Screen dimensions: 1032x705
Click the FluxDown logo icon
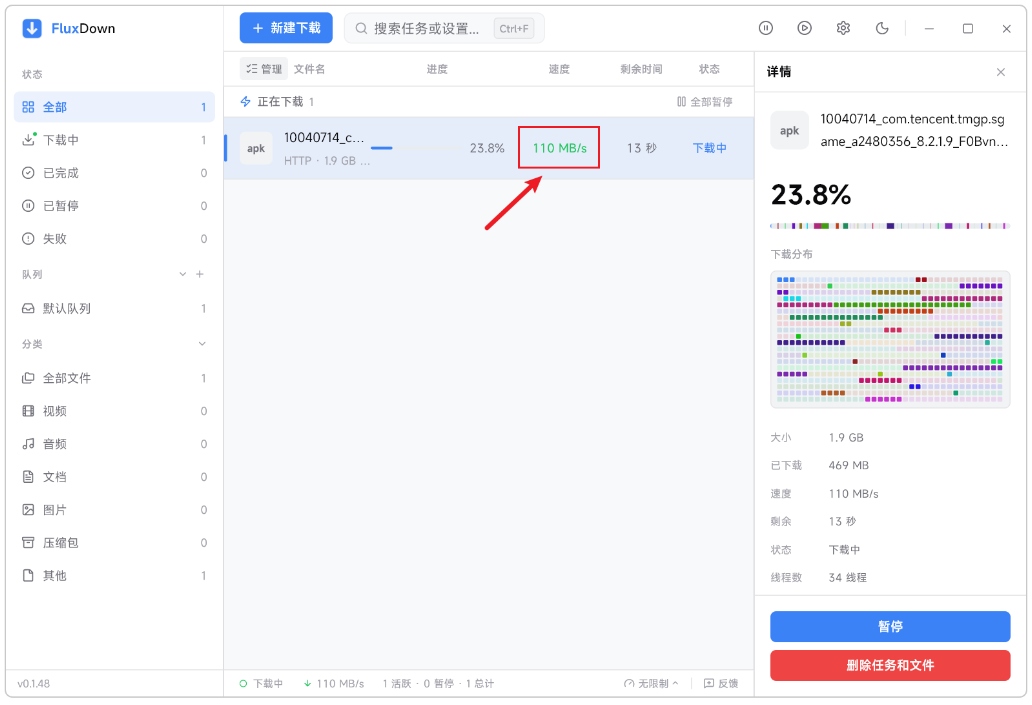(32, 28)
